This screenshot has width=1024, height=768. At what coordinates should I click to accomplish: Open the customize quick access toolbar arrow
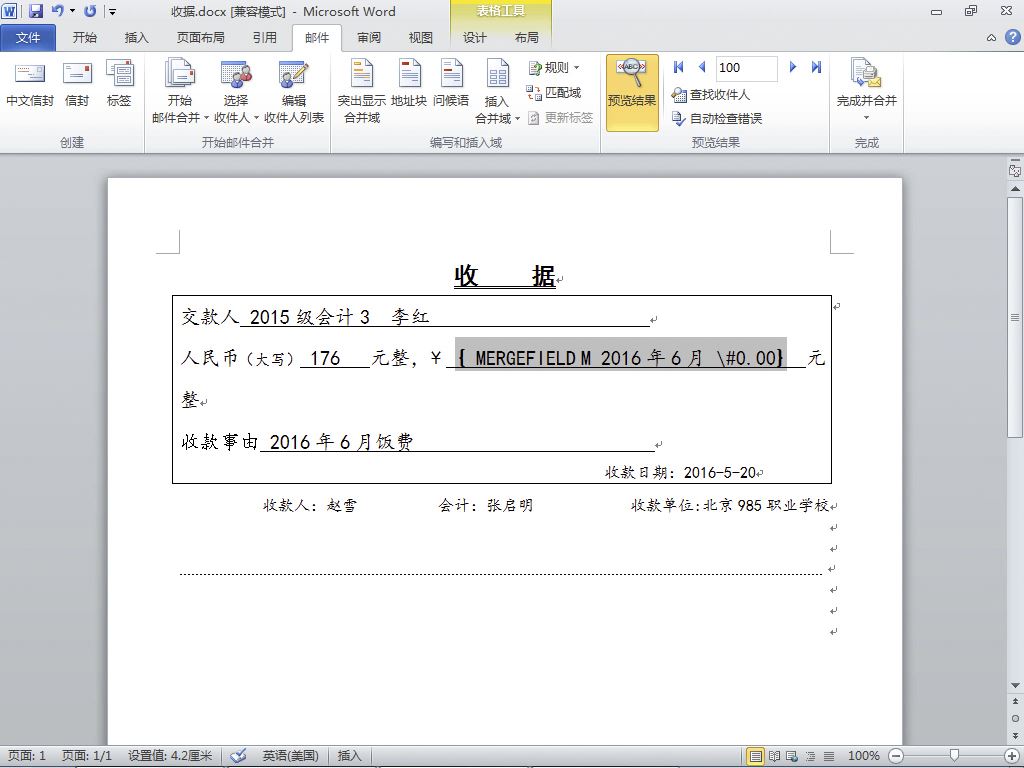pyautogui.click(x=112, y=12)
